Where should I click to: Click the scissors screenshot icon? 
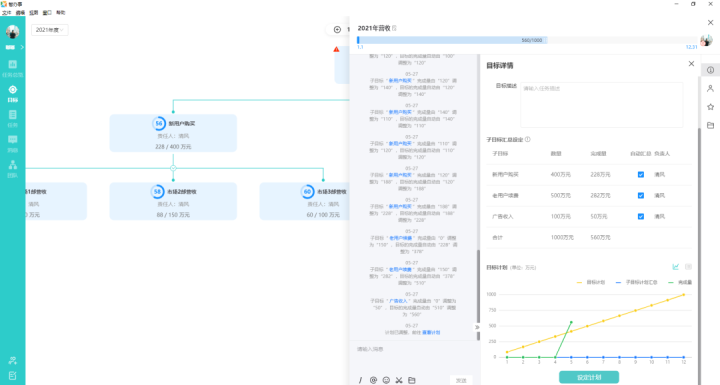click(x=399, y=380)
